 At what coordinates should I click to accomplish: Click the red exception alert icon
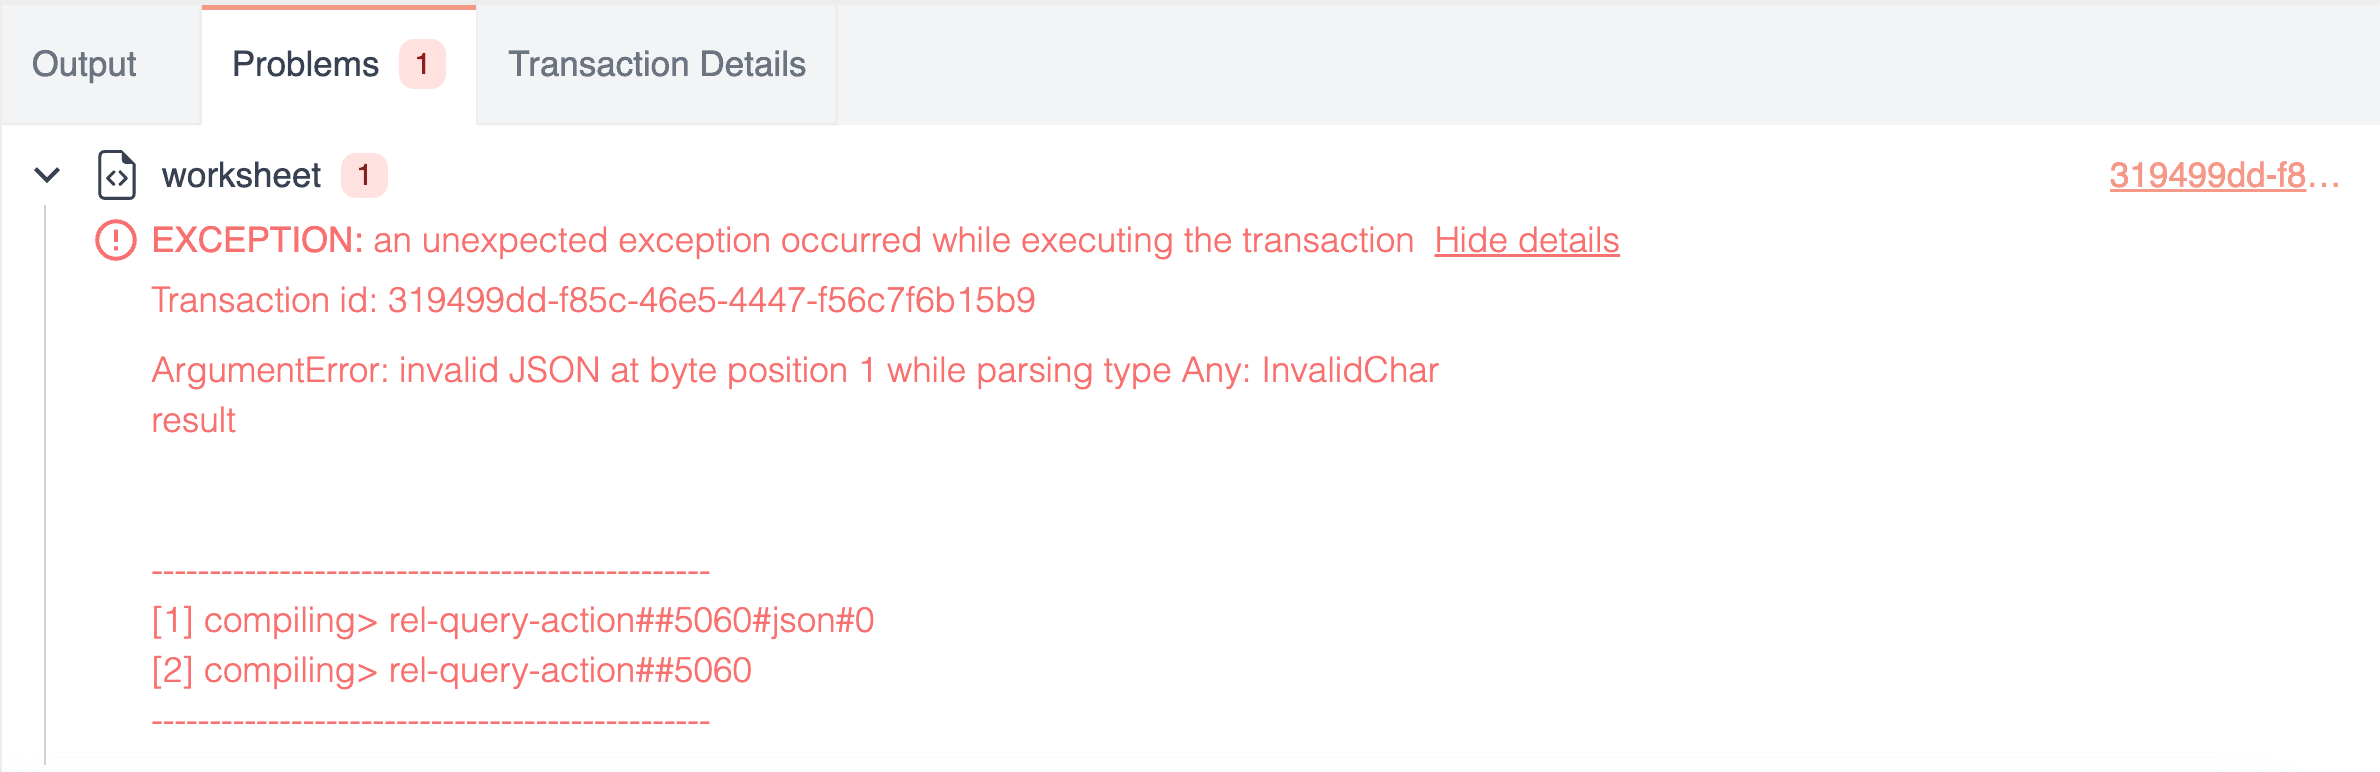click(116, 240)
